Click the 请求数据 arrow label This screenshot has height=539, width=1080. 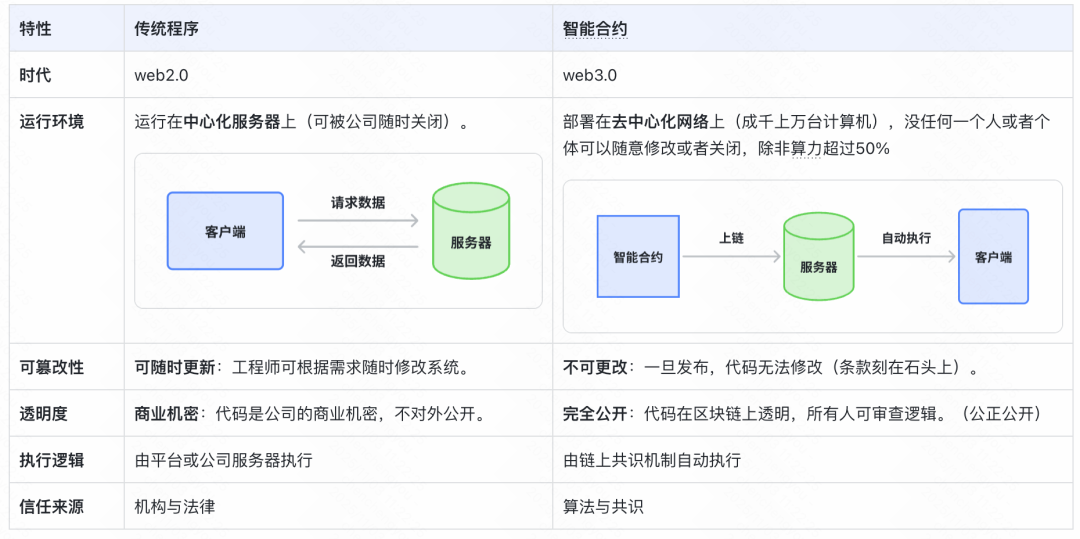pos(358,202)
